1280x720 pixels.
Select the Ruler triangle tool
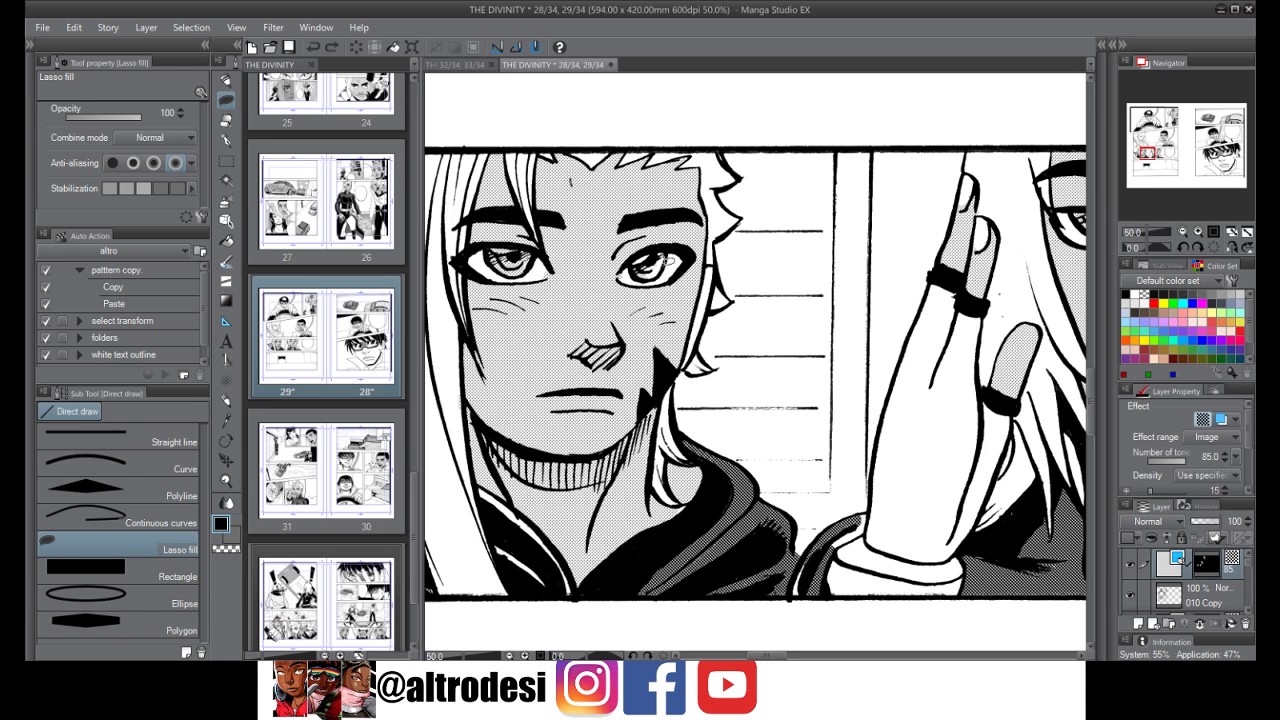pos(226,321)
